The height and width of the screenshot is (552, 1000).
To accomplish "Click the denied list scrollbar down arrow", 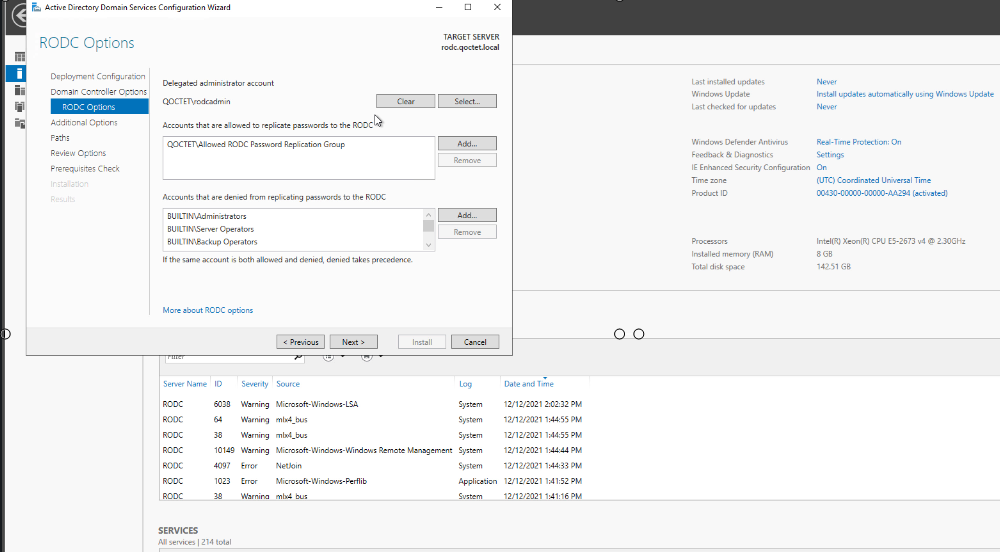I will (x=429, y=245).
